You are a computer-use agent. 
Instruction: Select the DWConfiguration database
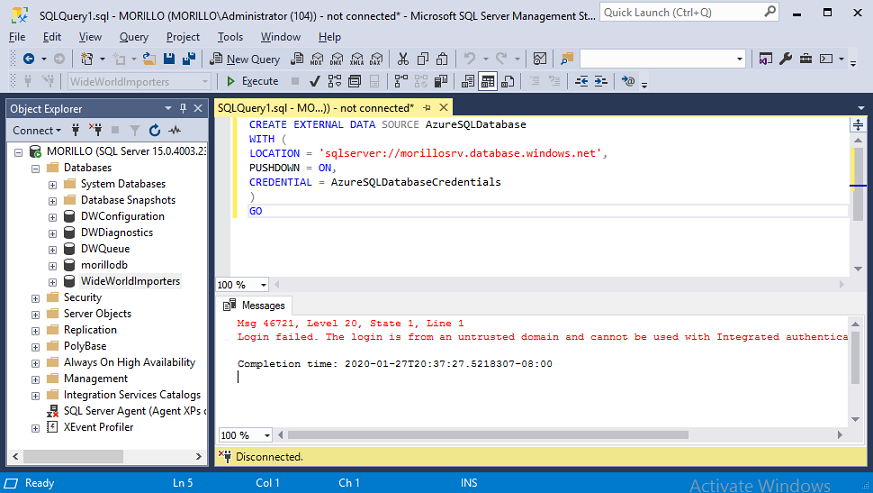tap(122, 216)
